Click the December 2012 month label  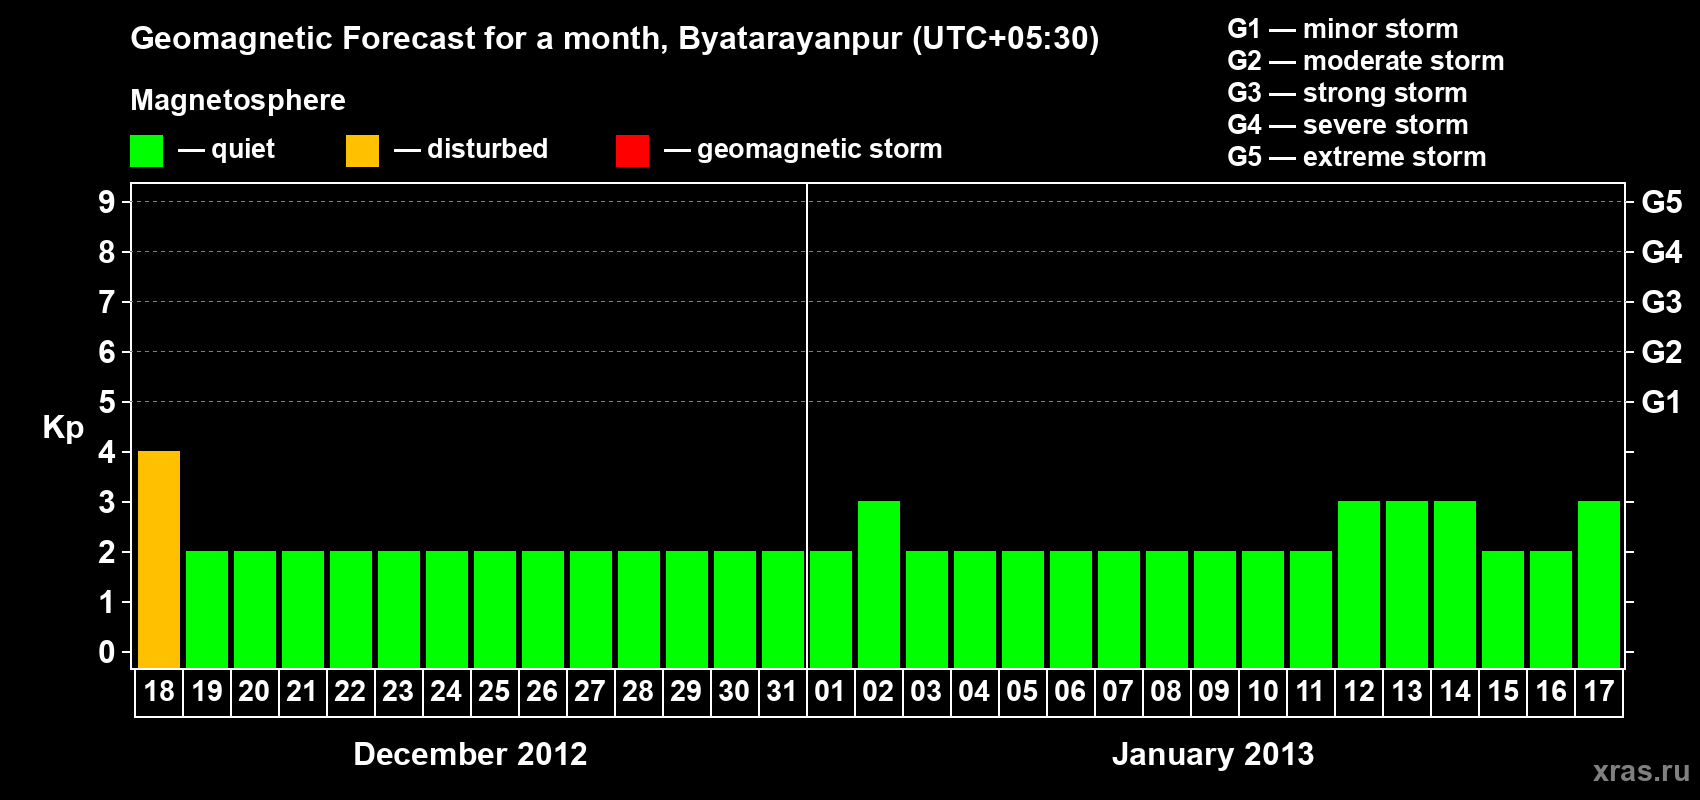click(x=470, y=754)
